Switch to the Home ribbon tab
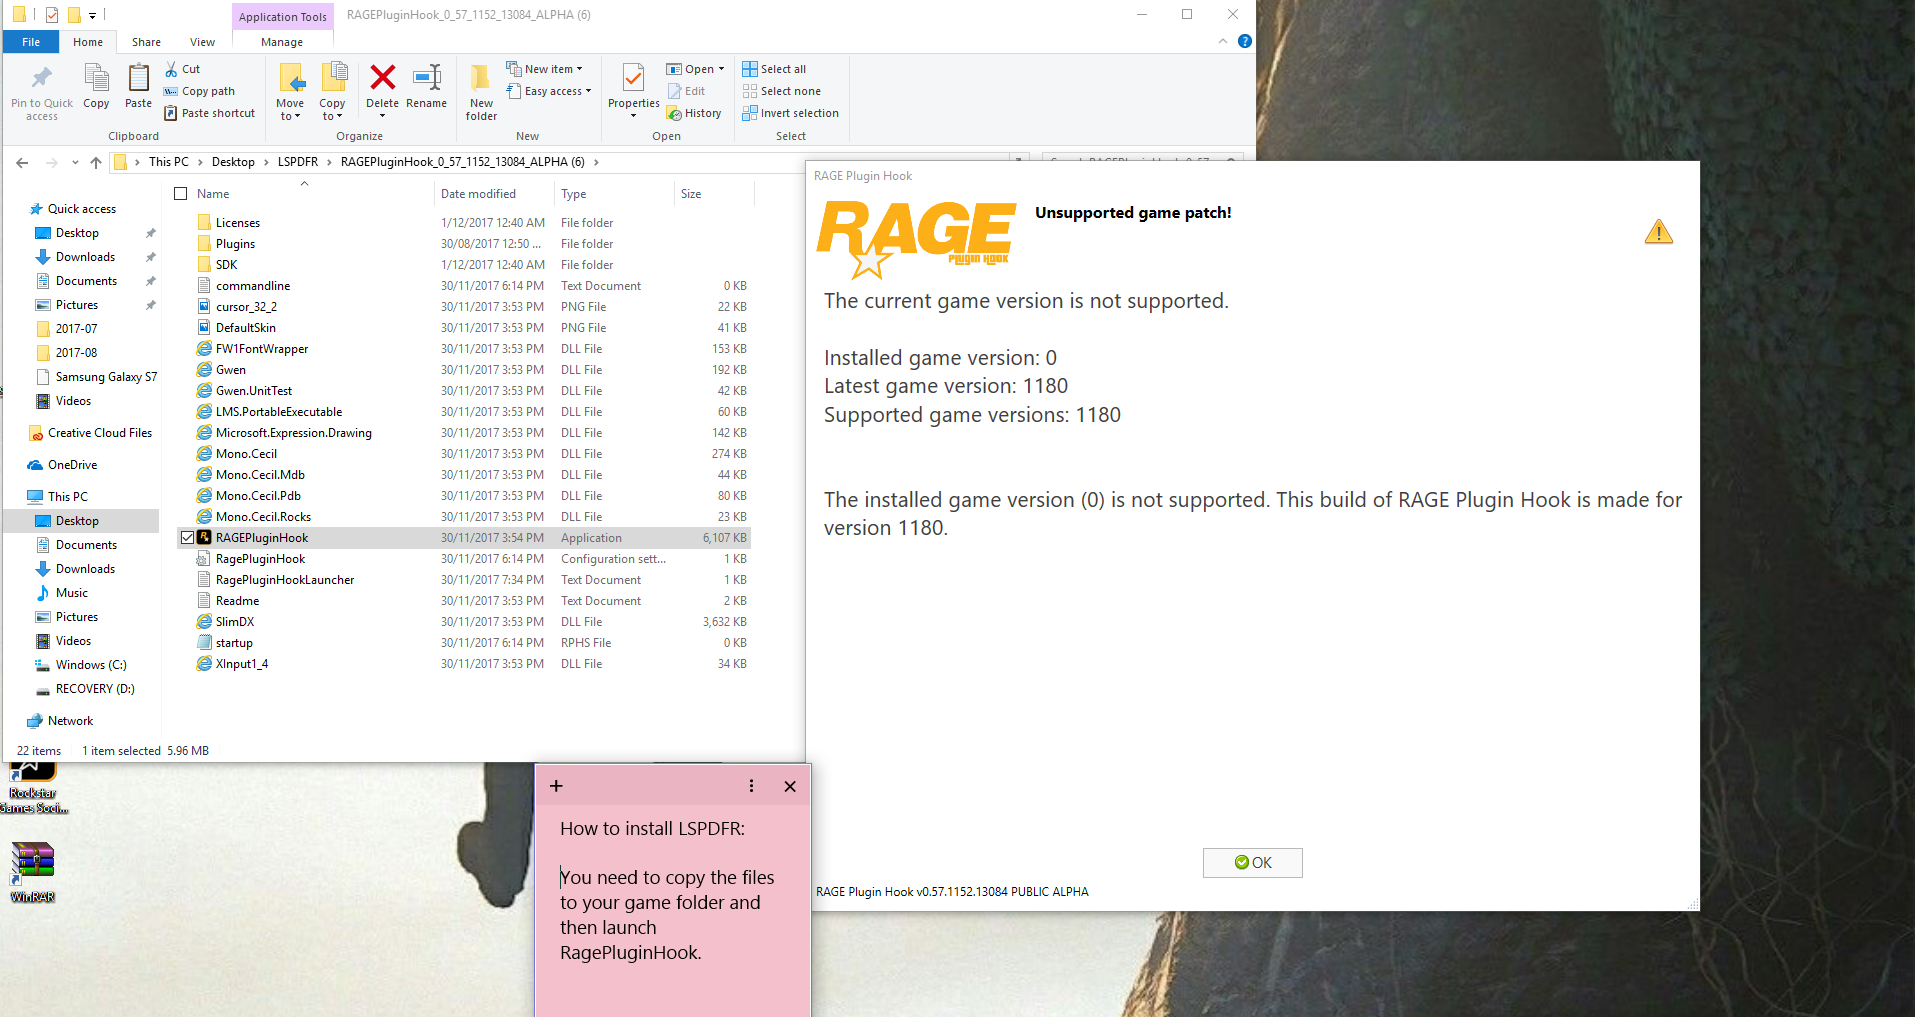Image resolution: width=1915 pixels, height=1017 pixels. [x=88, y=42]
